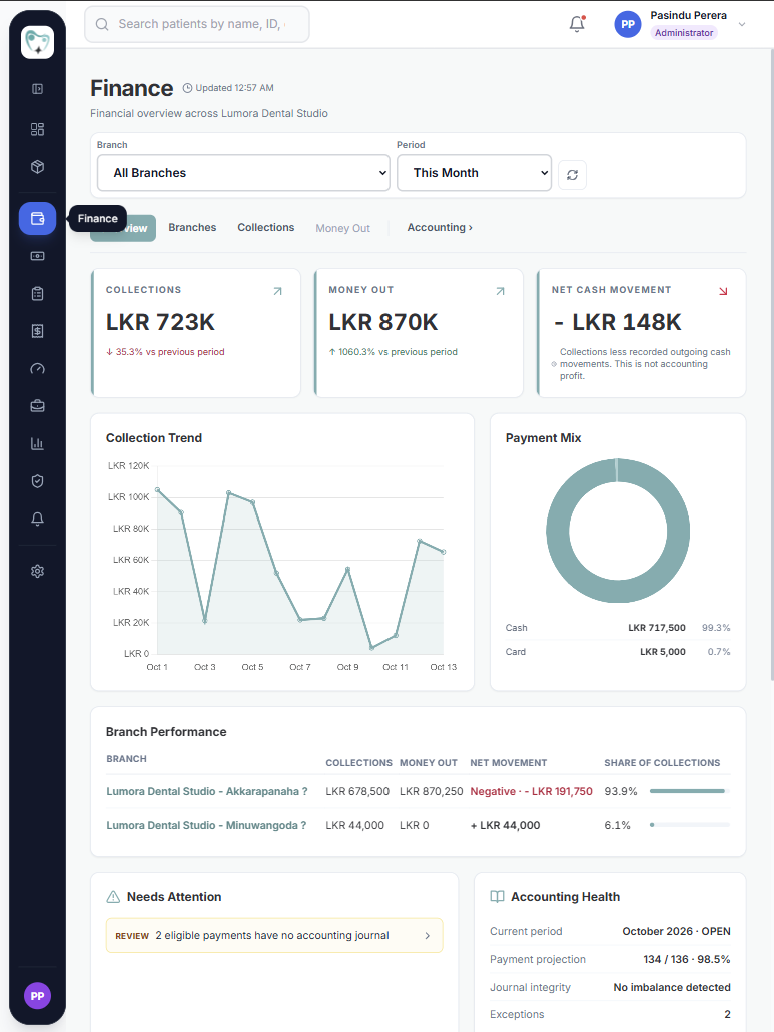The width and height of the screenshot is (774, 1032).
Task: Open the dashboard grid icon in sidebar
Action: tap(38, 129)
